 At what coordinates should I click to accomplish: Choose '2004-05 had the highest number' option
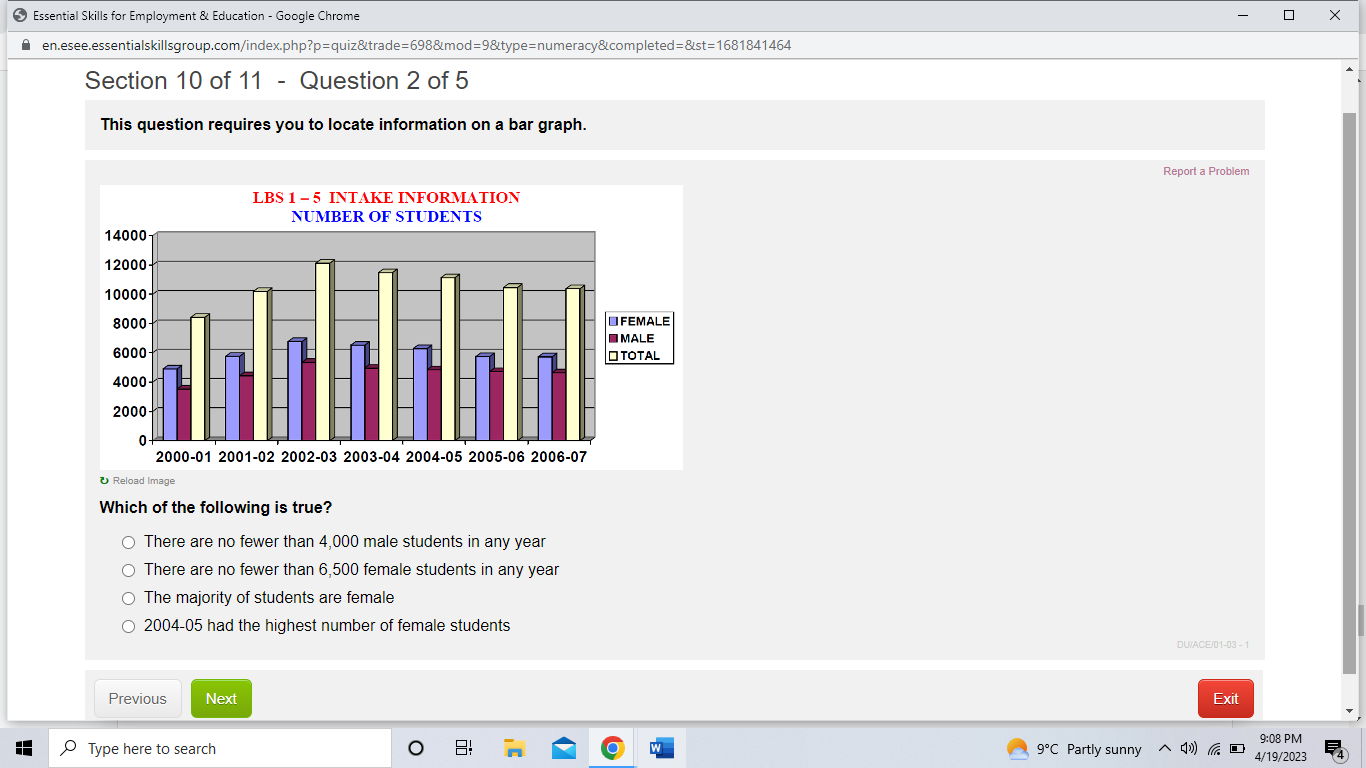(128, 626)
